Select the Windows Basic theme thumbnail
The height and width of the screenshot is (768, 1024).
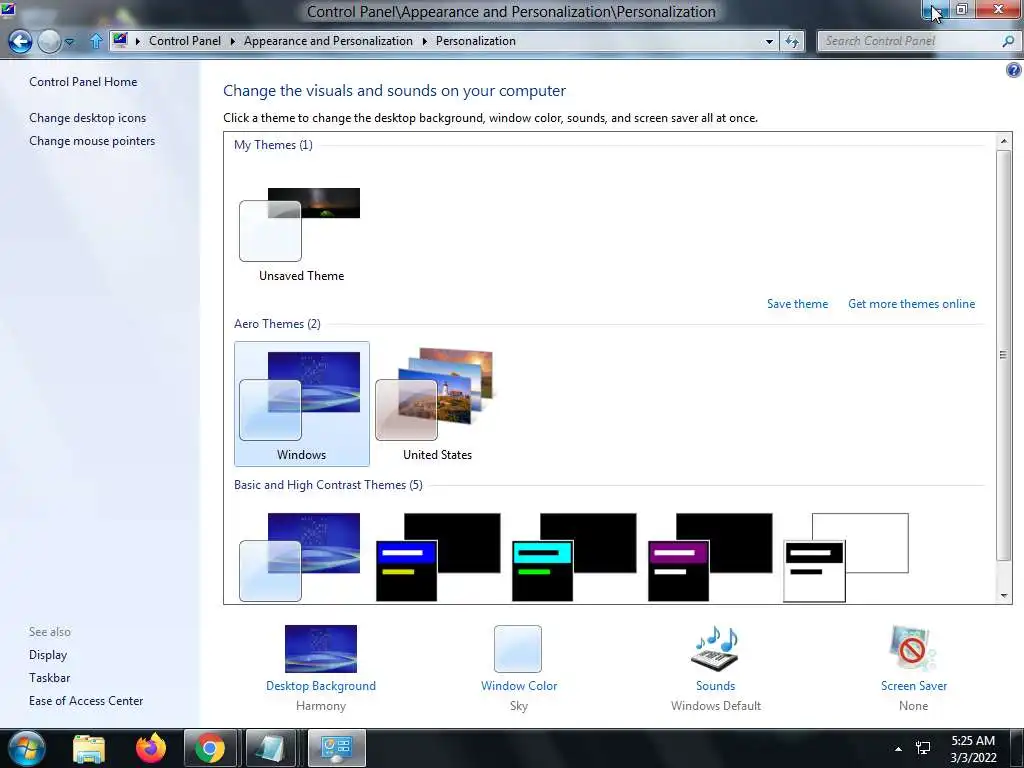(x=300, y=556)
